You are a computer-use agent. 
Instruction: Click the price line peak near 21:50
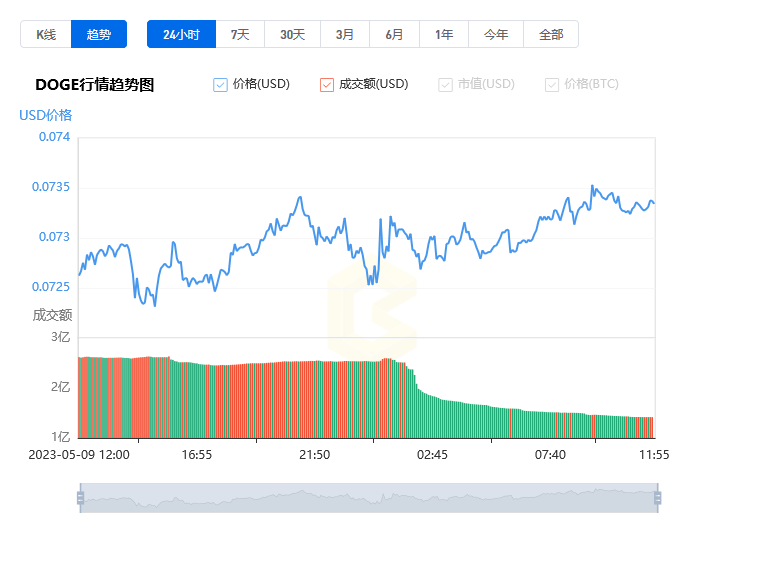tap(300, 197)
